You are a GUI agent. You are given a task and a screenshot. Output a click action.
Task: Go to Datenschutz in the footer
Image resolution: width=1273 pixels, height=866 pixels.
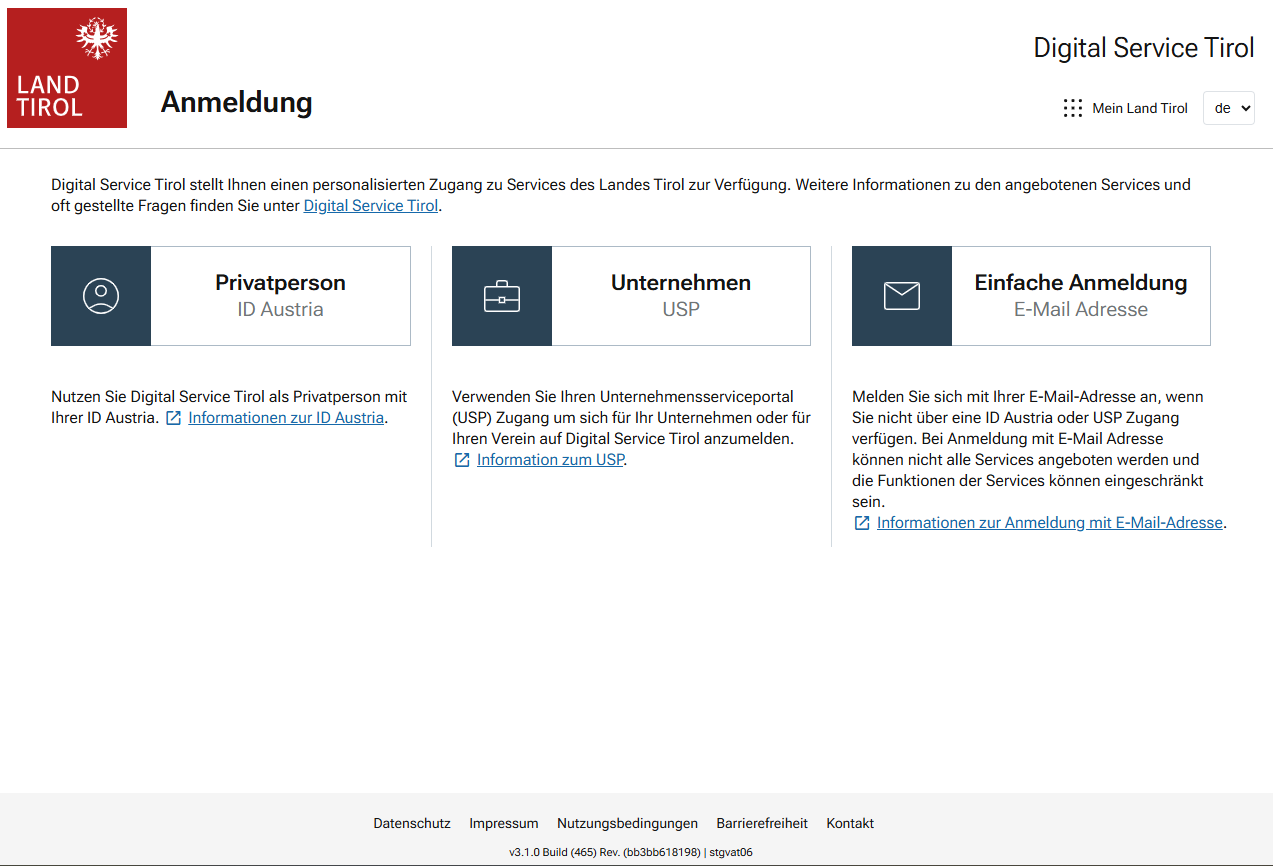click(x=412, y=824)
